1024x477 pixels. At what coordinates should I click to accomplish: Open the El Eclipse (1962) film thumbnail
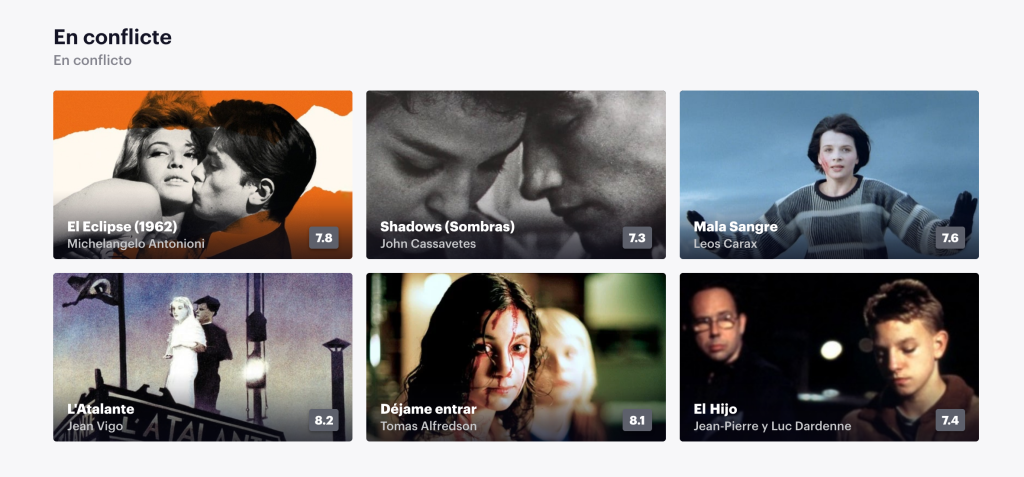[x=202, y=160]
